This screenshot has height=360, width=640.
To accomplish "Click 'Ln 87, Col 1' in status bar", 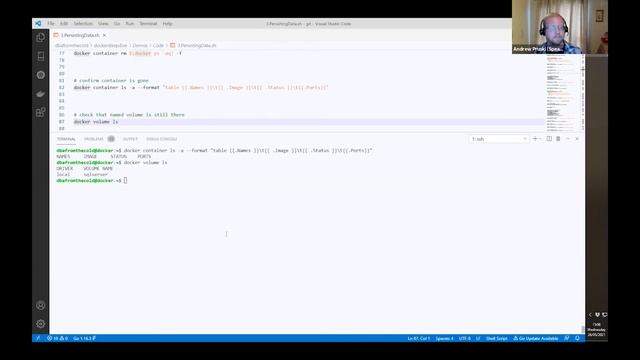I will click(418, 338).
